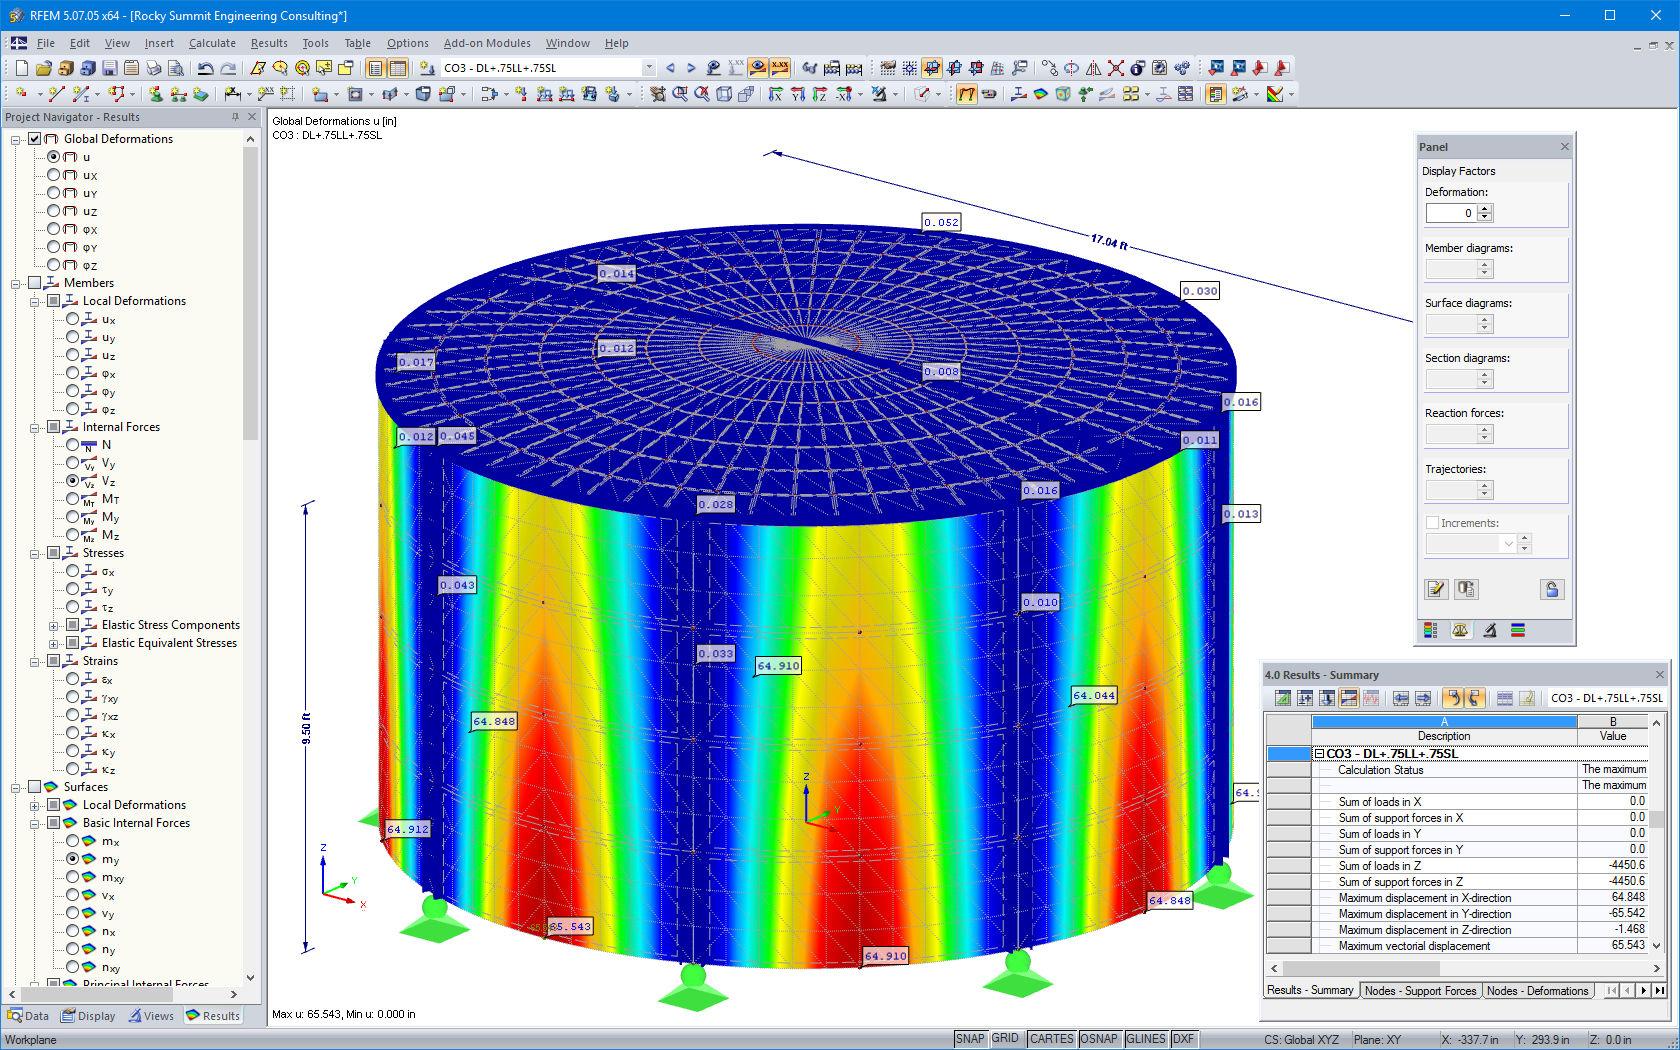Viewport: 1680px width, 1050px height.
Task: Open the load case CO3 dropdown
Action: (649, 68)
